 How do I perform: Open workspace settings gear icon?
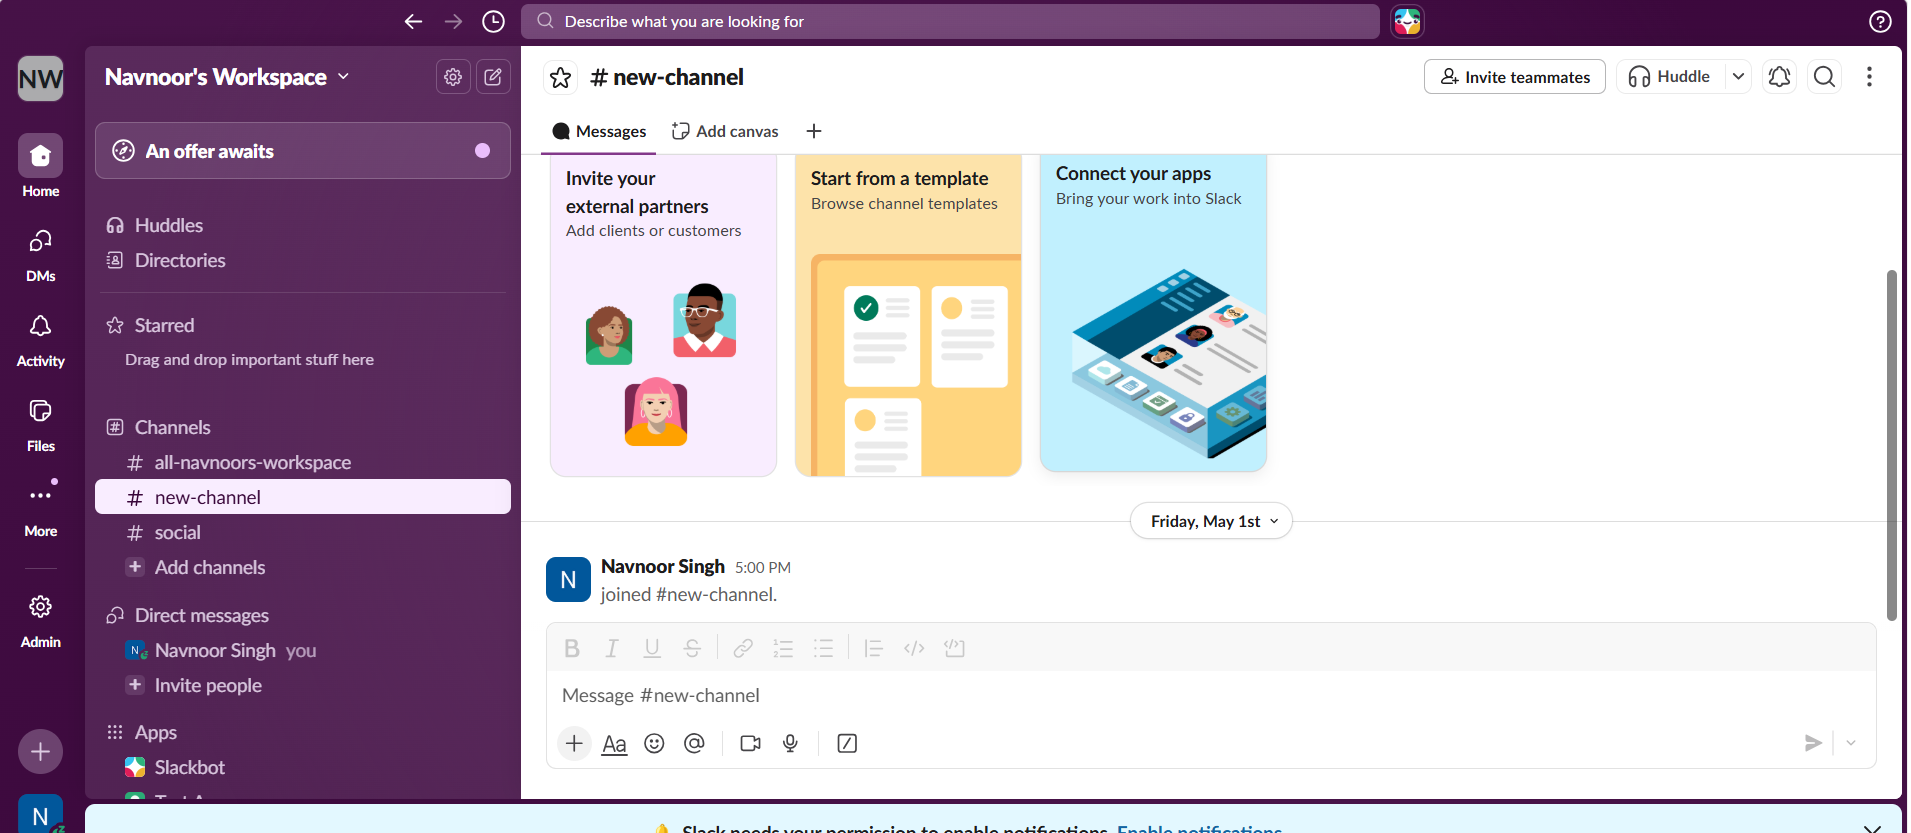click(x=453, y=77)
